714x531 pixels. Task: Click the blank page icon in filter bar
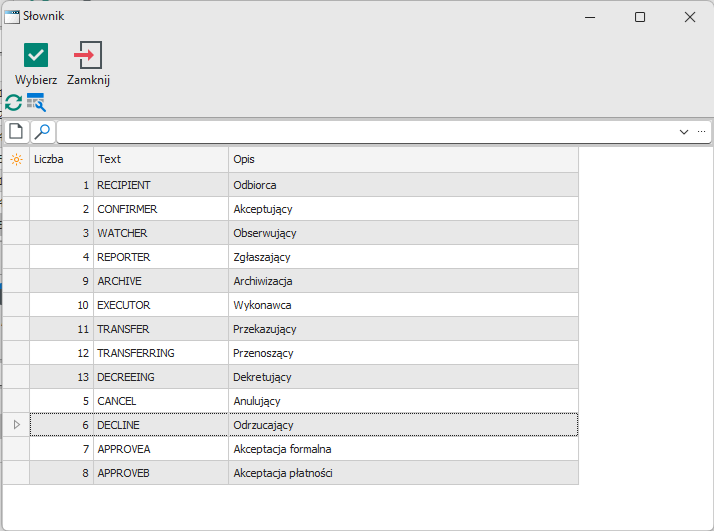click(16, 132)
